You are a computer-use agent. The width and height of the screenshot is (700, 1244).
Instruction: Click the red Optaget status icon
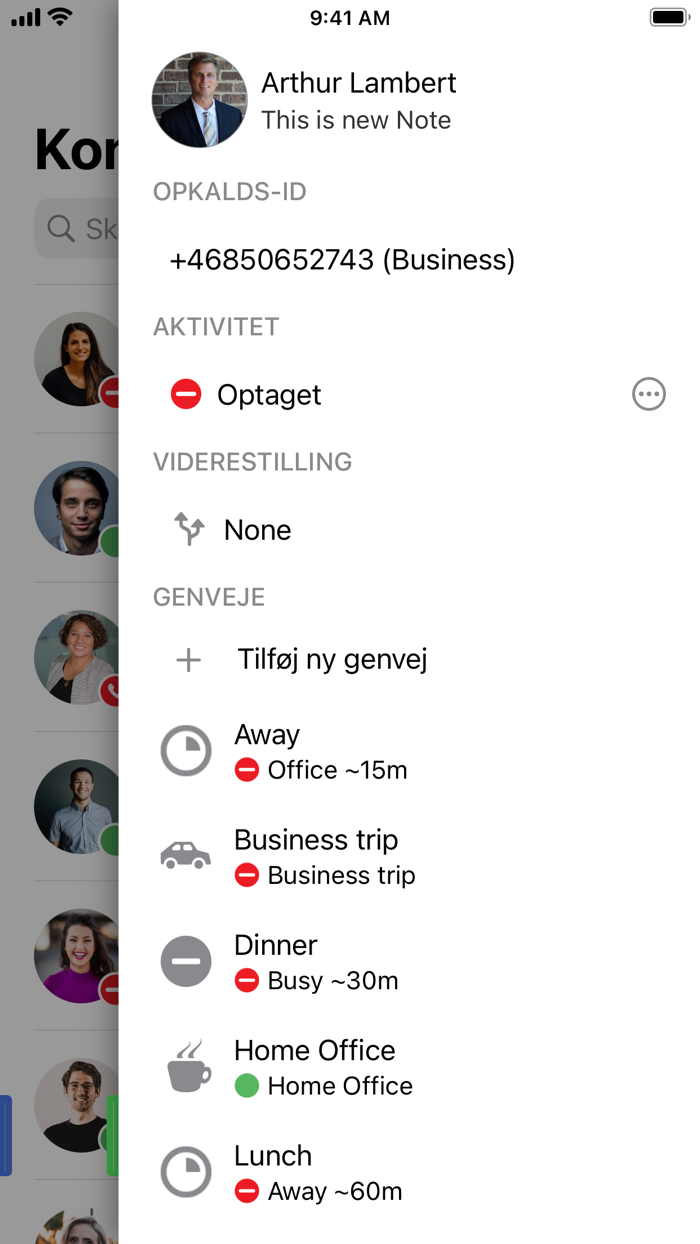[x=186, y=394]
